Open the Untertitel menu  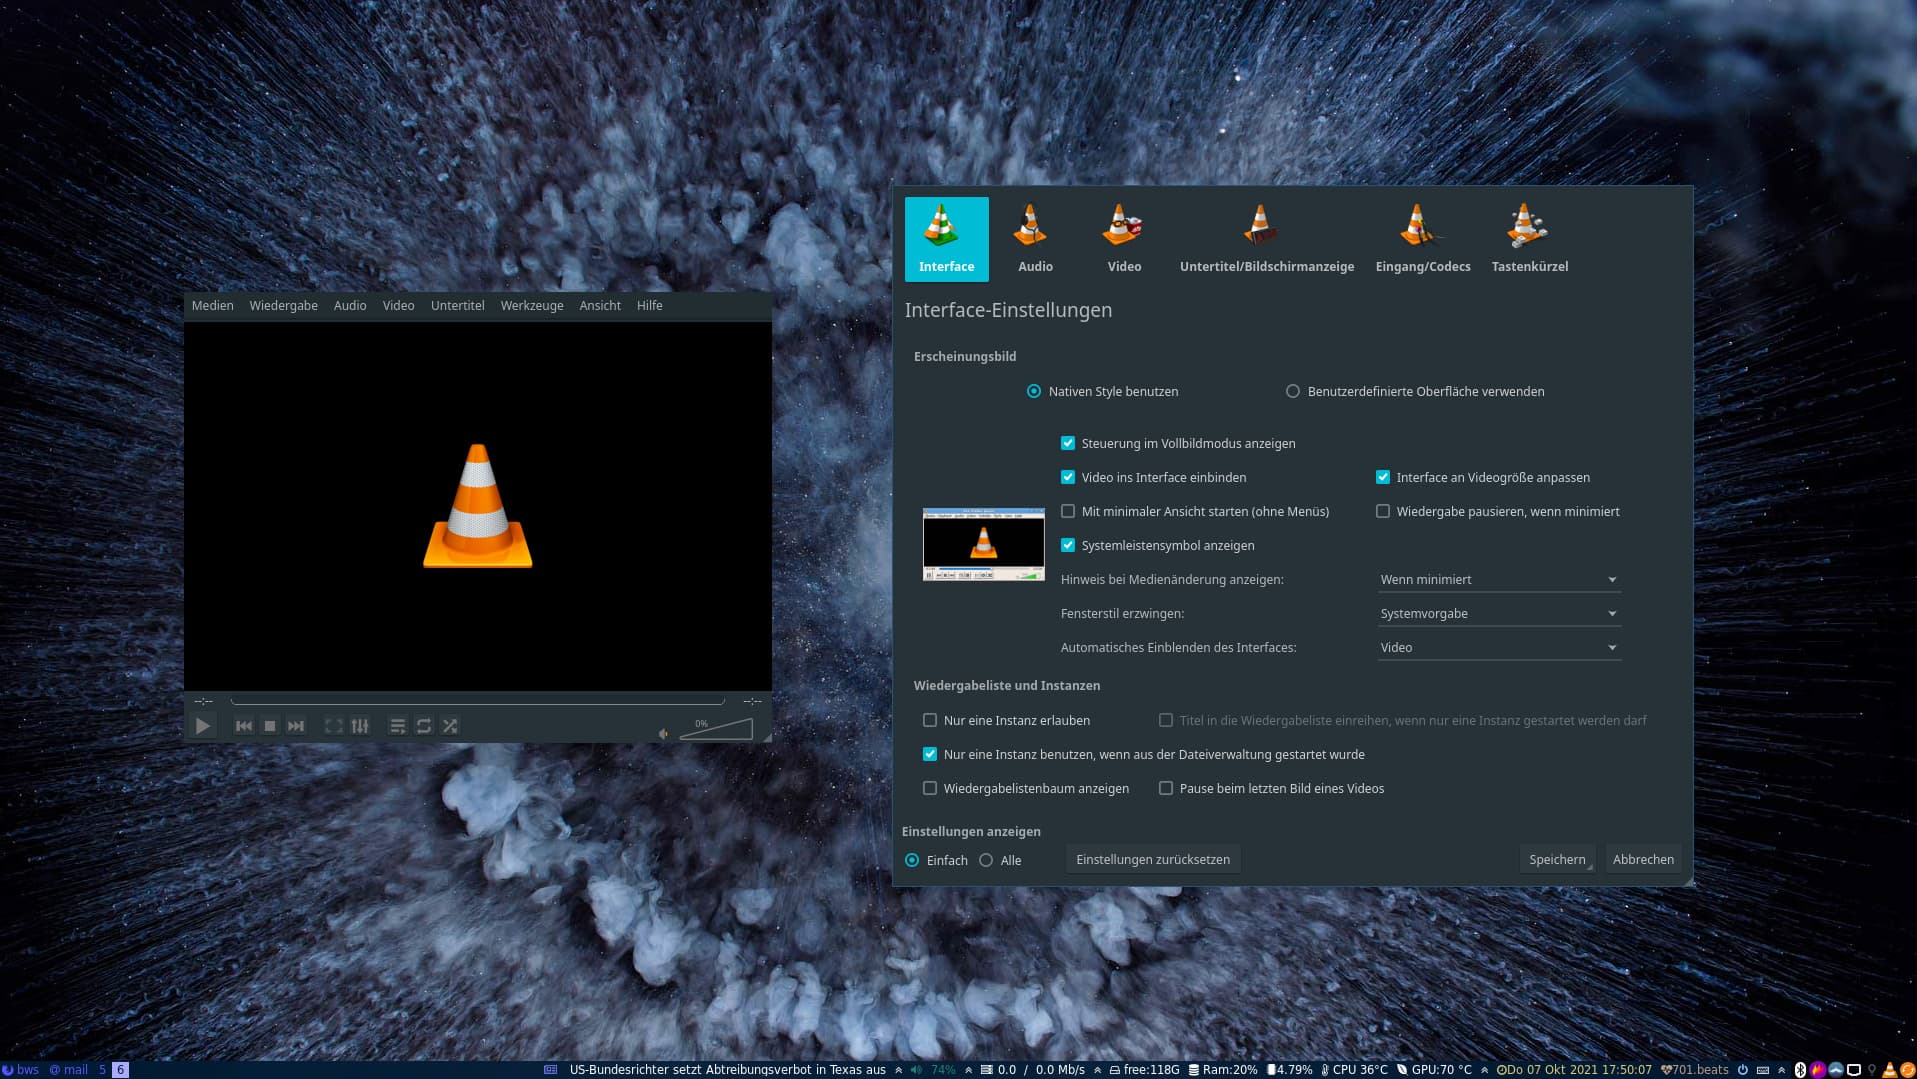[457, 306]
